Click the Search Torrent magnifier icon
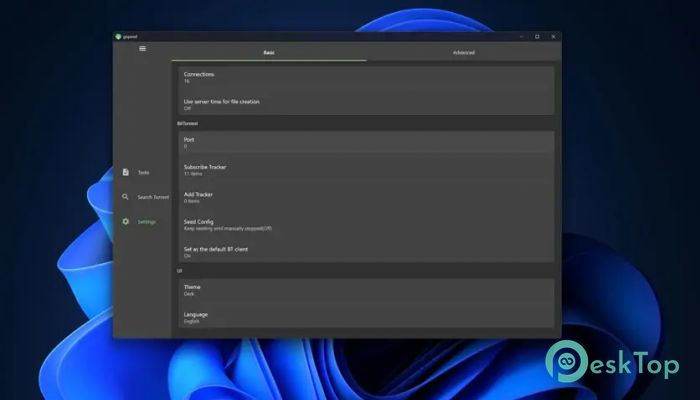 tap(125, 197)
